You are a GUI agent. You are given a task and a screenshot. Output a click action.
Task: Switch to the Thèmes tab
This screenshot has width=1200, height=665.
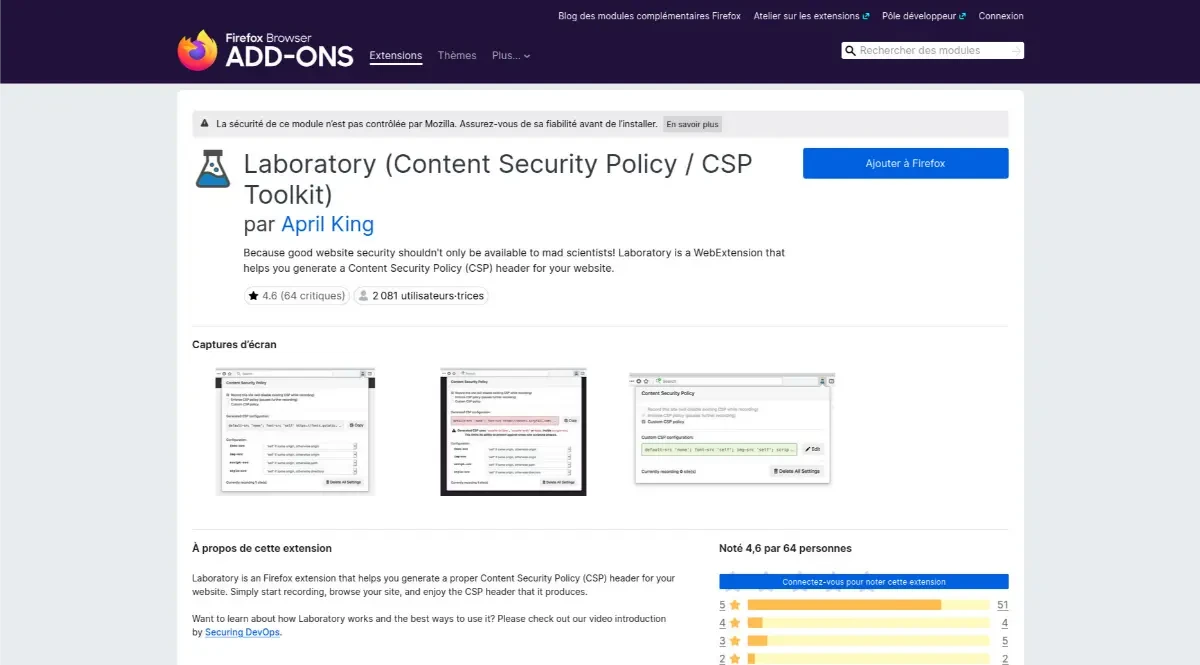457,56
